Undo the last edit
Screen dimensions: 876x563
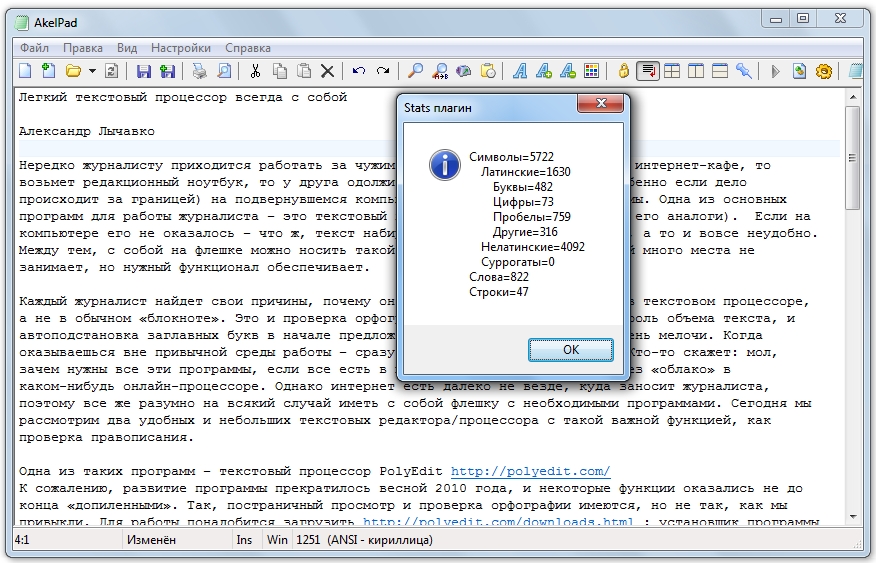pyautogui.click(x=359, y=71)
